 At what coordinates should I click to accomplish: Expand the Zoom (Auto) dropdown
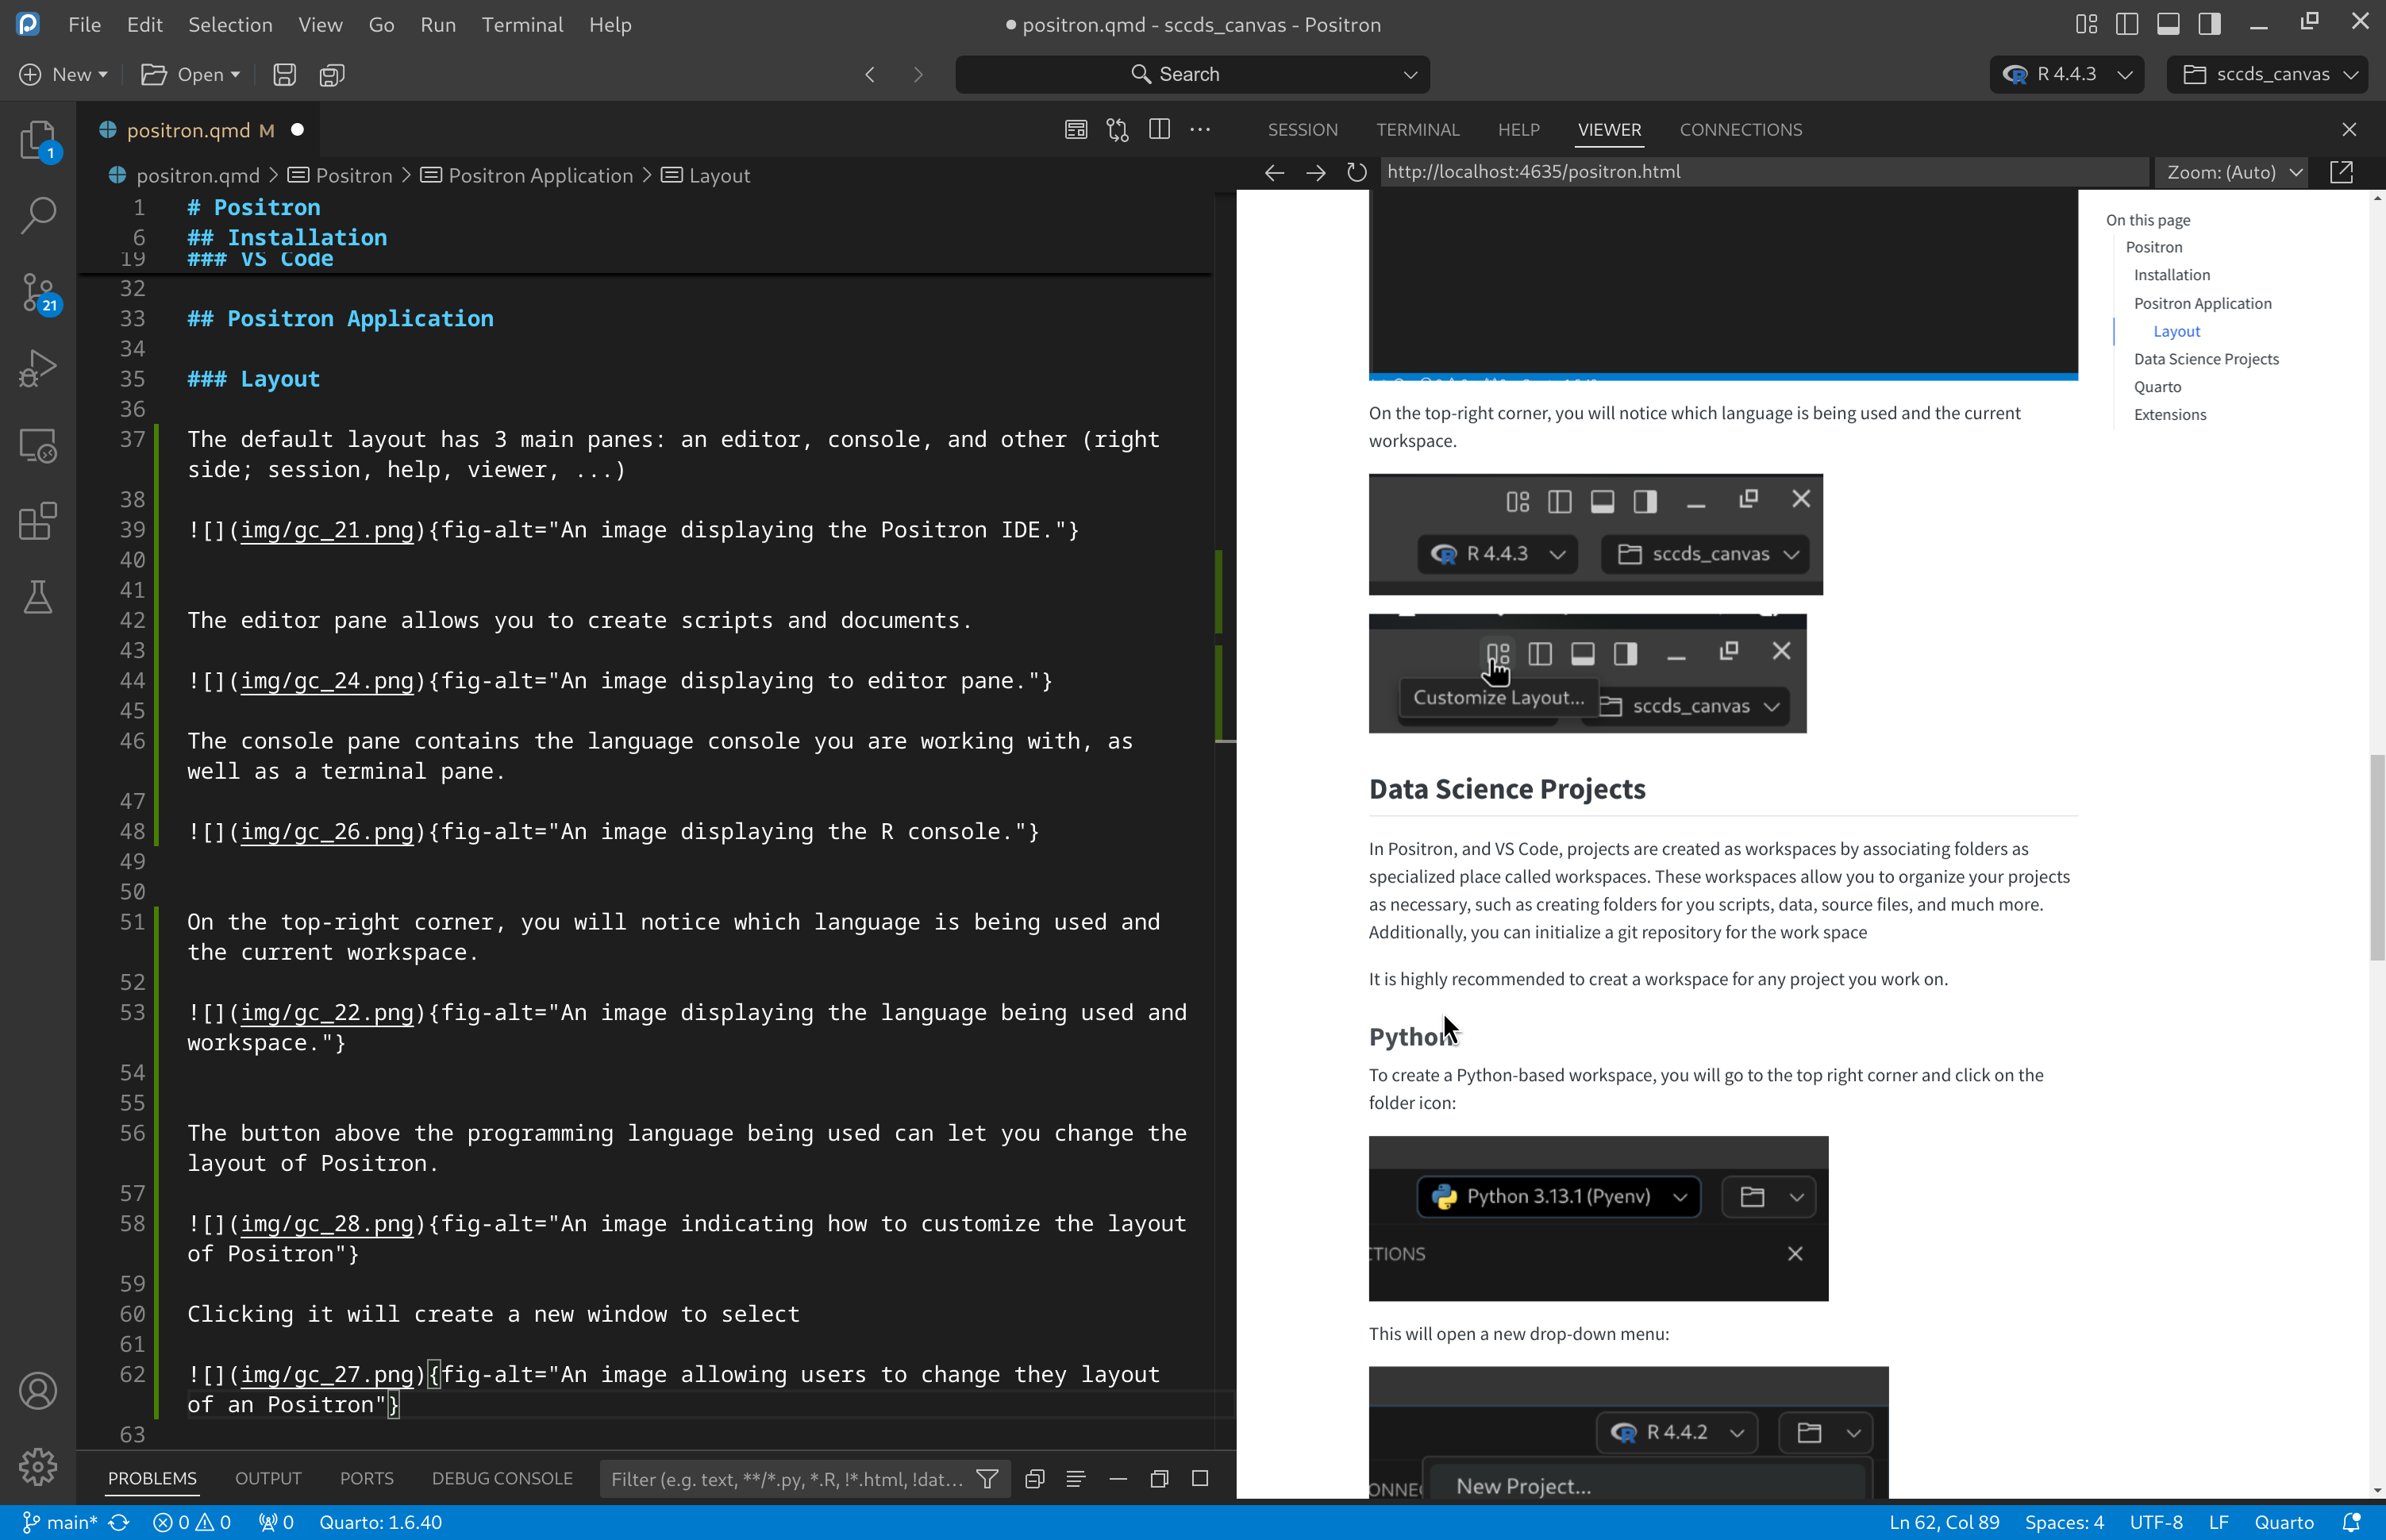click(x=2233, y=172)
